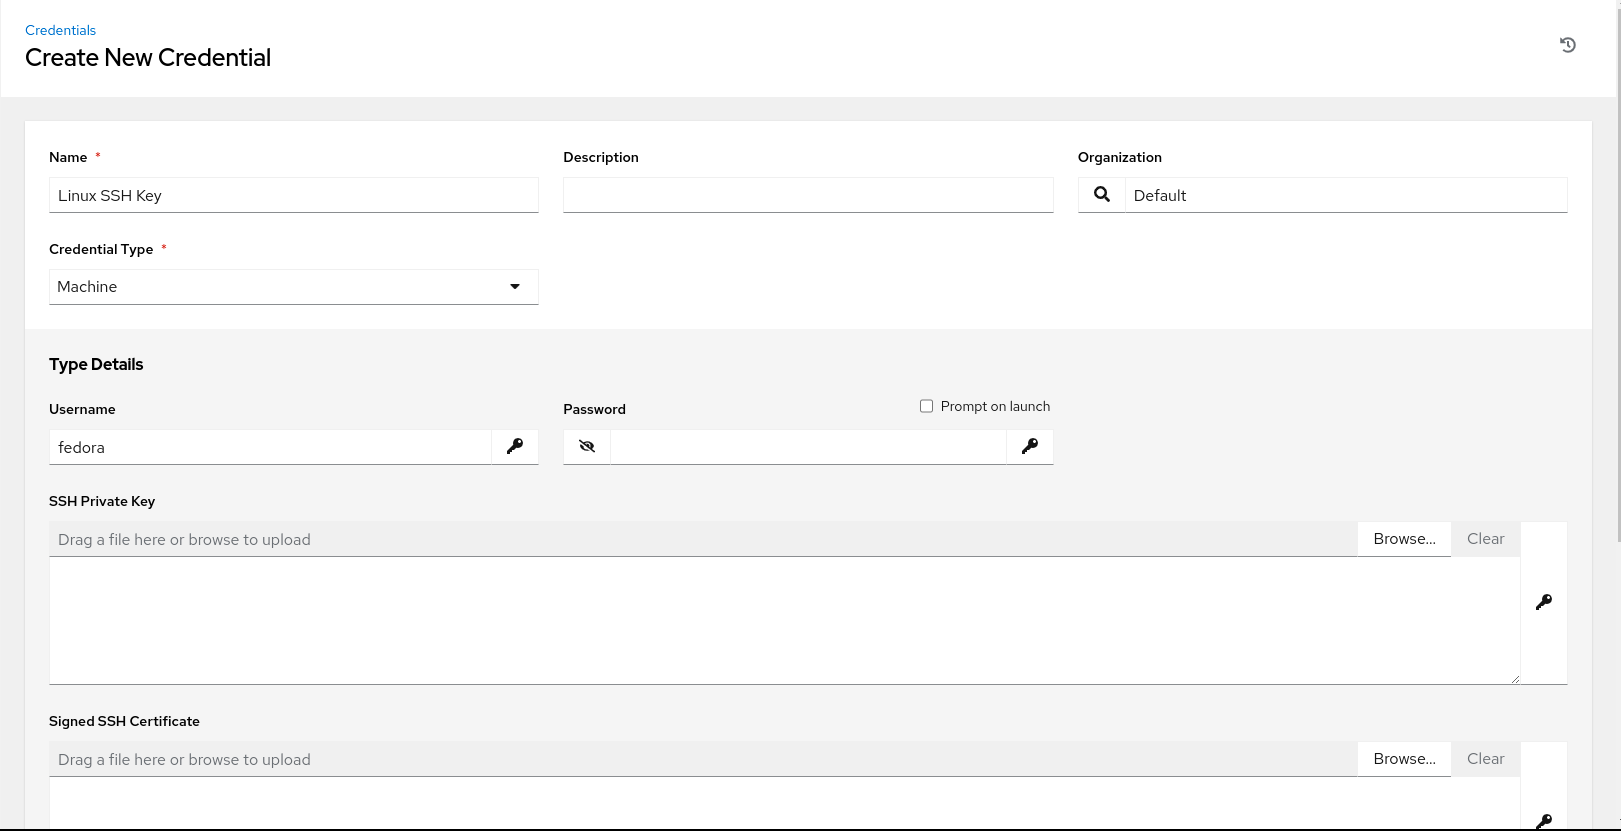The height and width of the screenshot is (831, 1621).
Task: Focus the Password input field
Action: coord(808,447)
